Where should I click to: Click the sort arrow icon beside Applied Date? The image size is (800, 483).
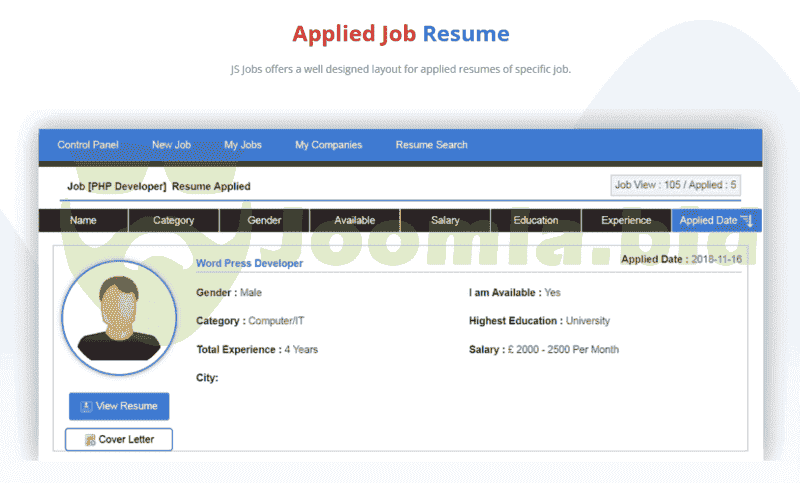click(747, 220)
